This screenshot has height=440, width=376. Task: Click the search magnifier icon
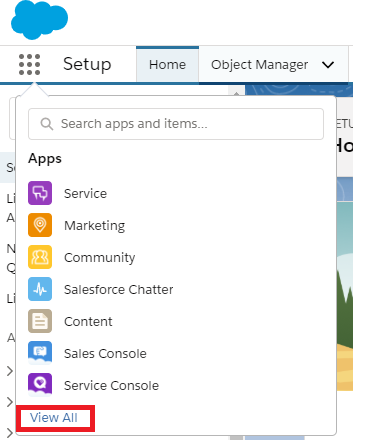coord(47,124)
